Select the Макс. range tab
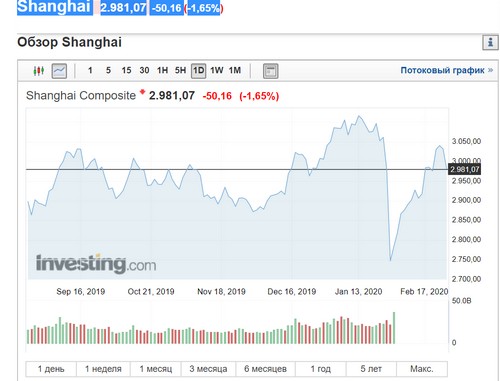500x381 pixels. (422, 369)
